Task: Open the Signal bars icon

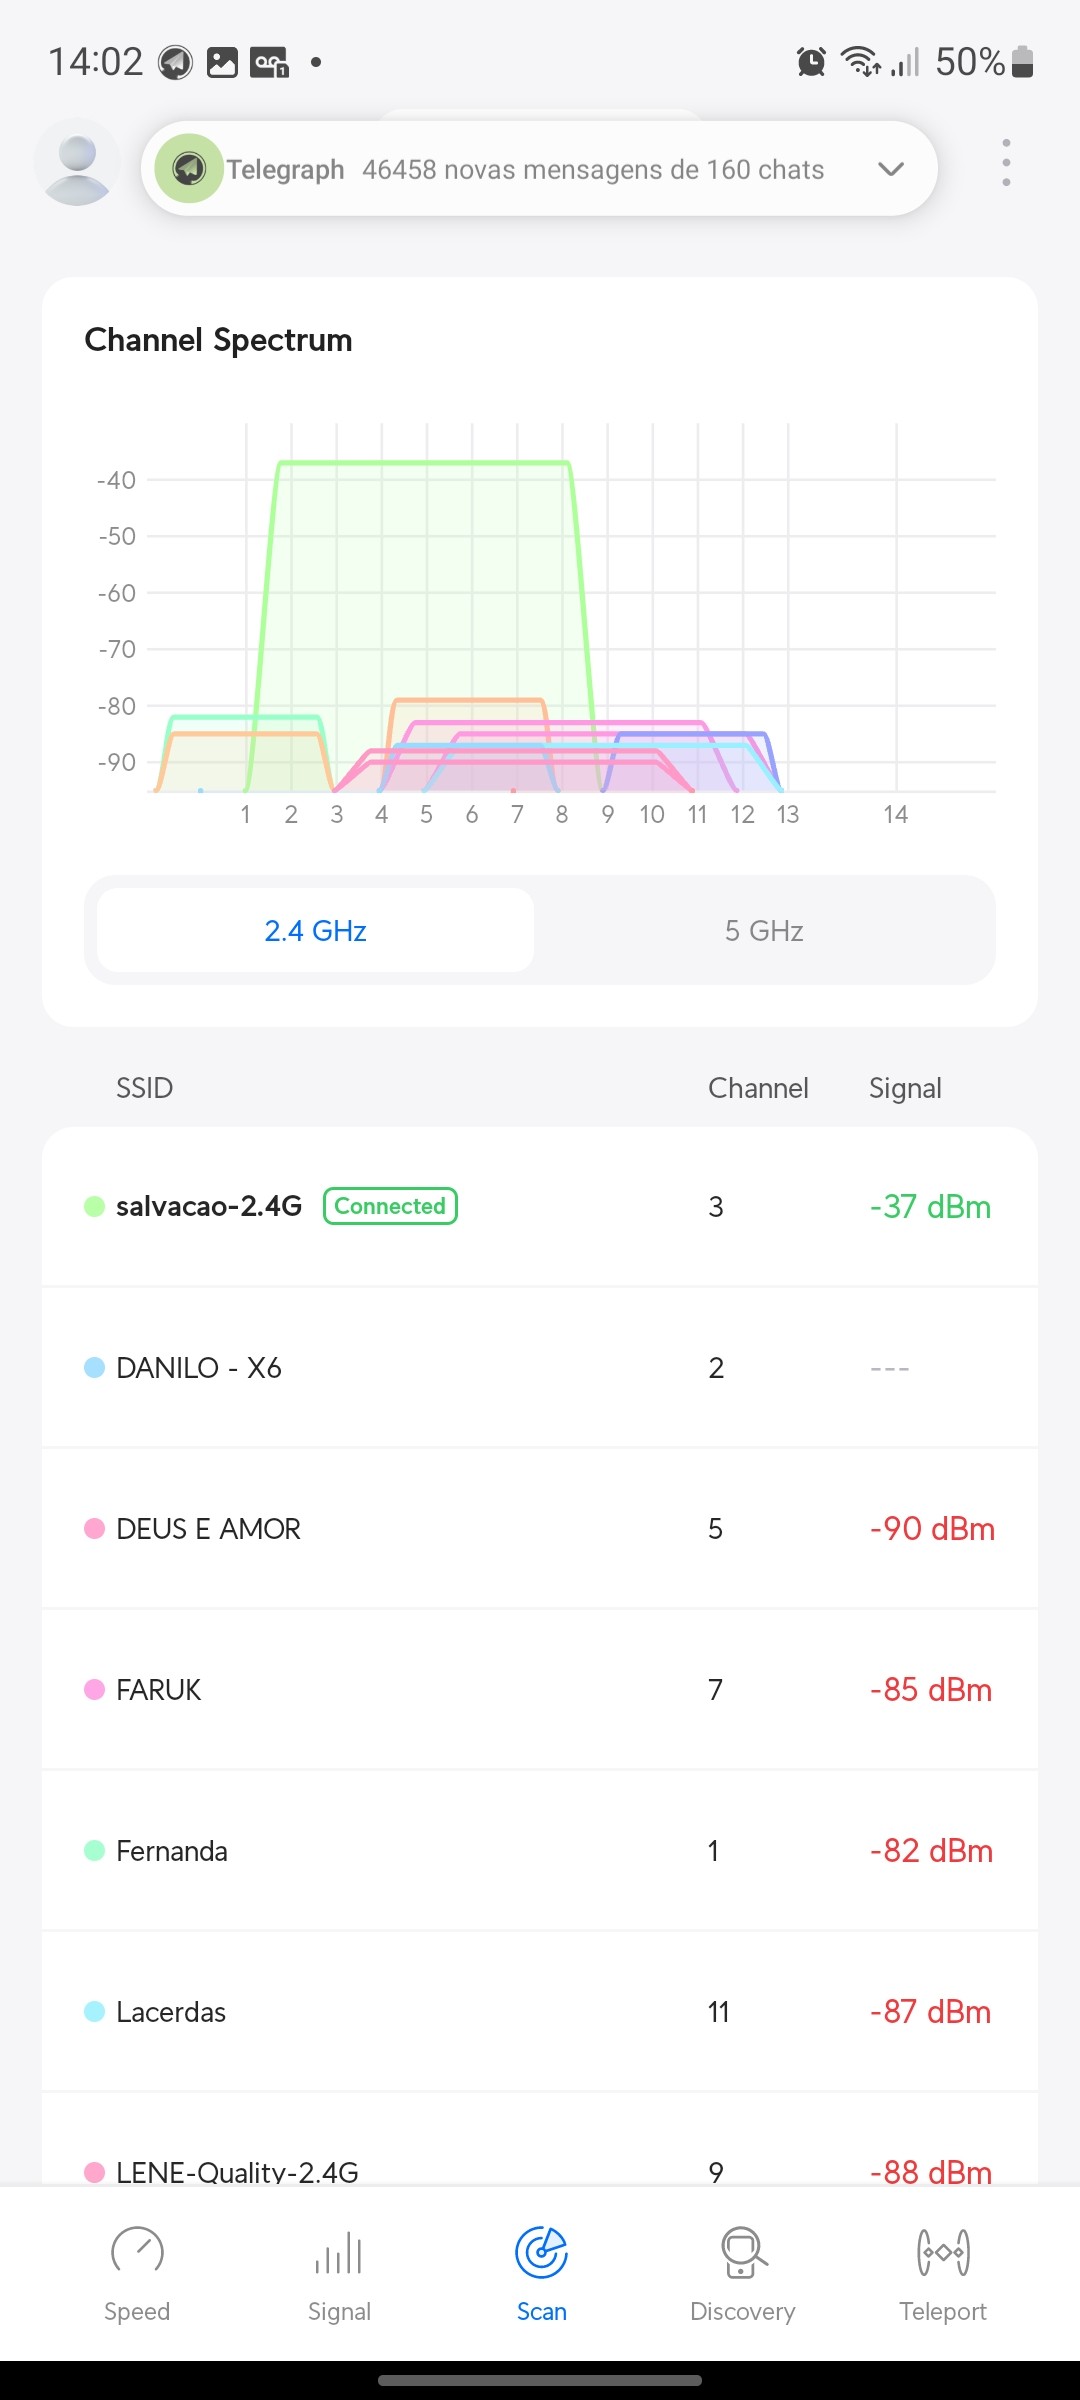Action: [x=339, y=2254]
